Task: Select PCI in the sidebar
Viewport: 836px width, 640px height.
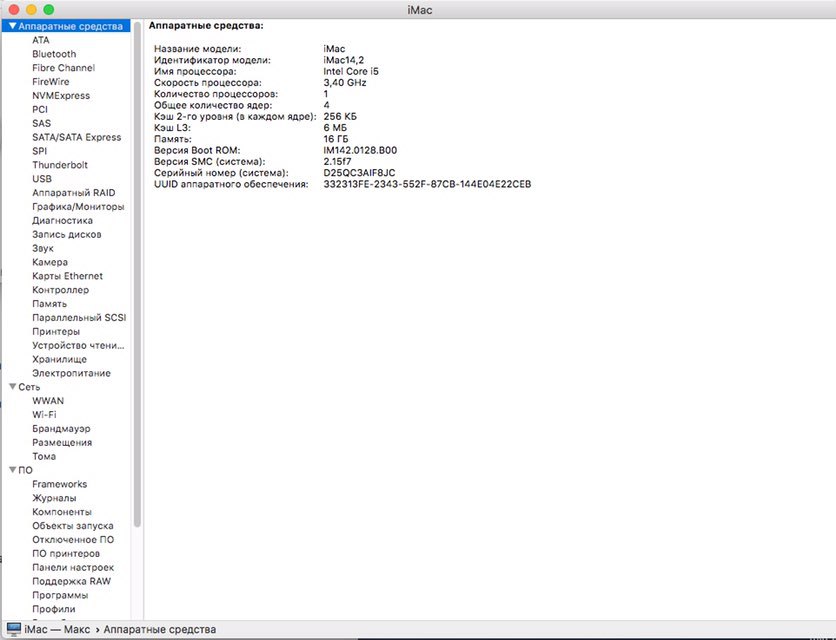Action: pos(40,109)
